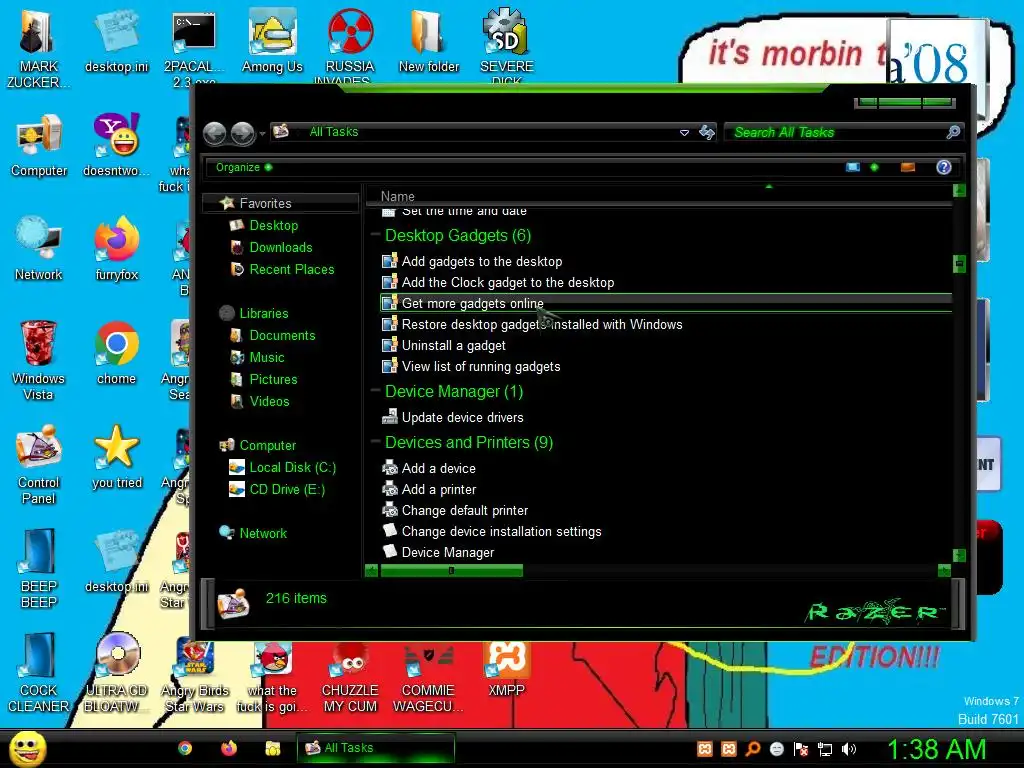The height and width of the screenshot is (768, 1024).
Task: Click the Forward navigation arrow
Action: click(x=242, y=133)
